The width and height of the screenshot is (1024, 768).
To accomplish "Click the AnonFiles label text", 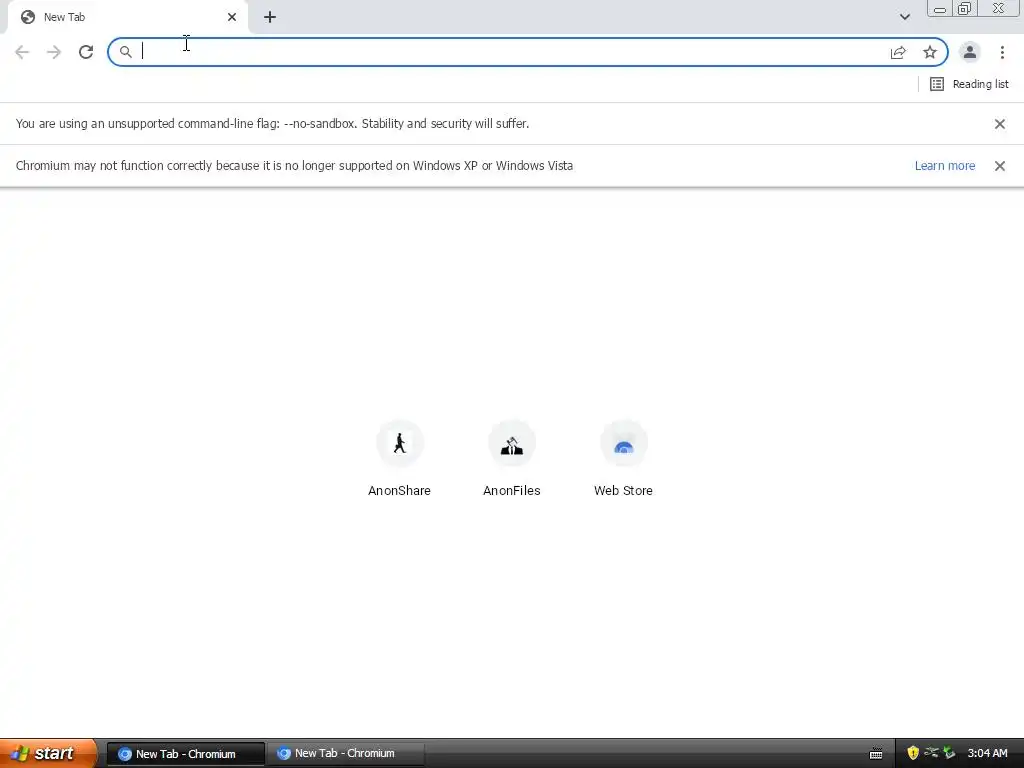I will tap(512, 490).
